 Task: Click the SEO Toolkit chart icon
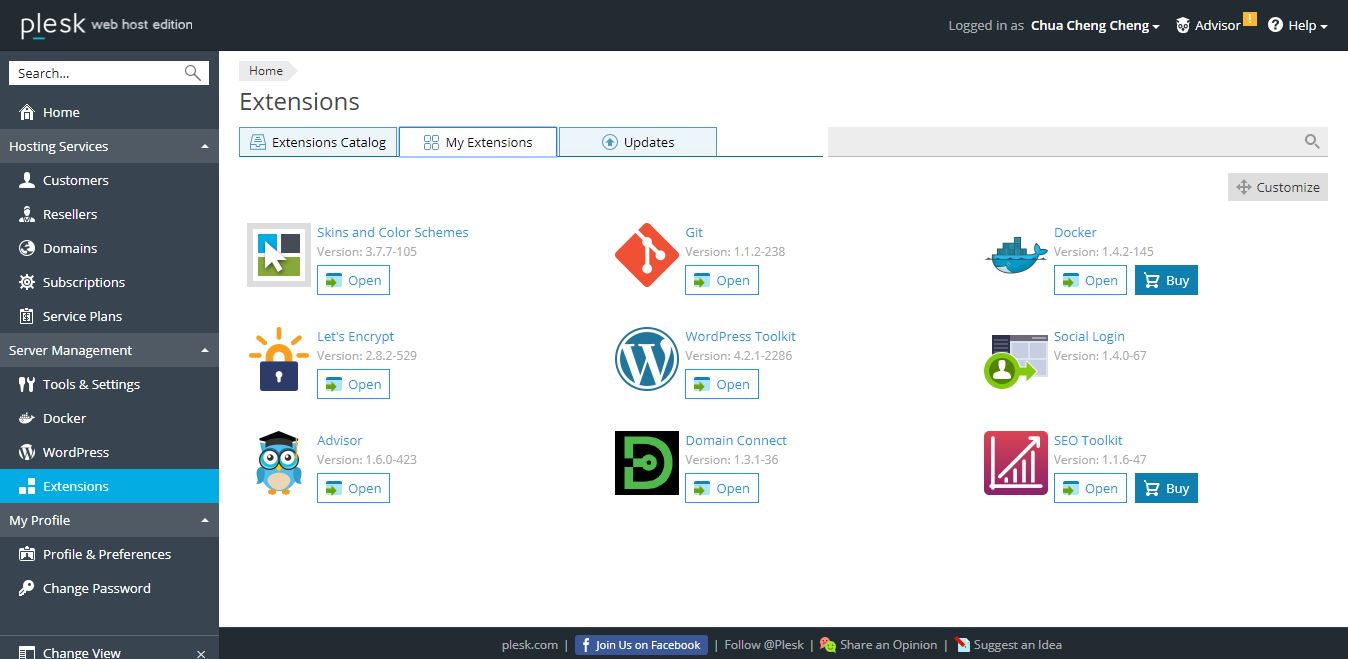[1016, 463]
